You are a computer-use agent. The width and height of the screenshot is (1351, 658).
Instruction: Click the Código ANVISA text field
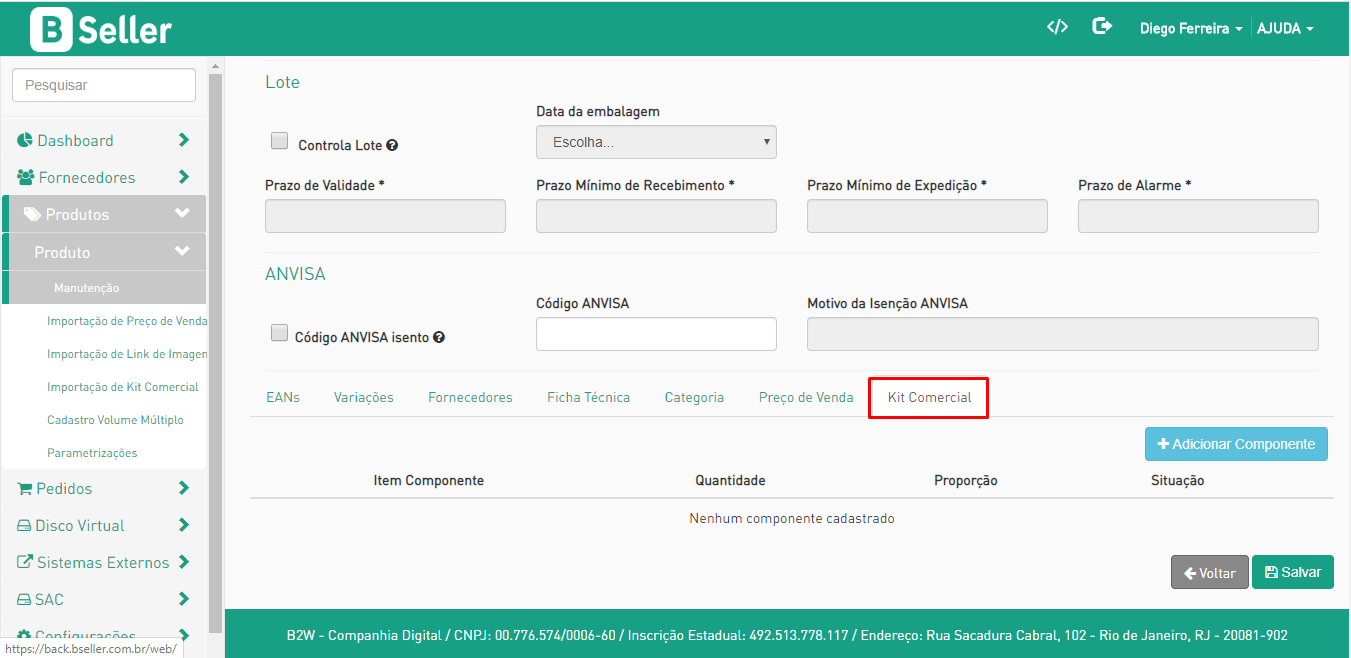click(x=656, y=334)
